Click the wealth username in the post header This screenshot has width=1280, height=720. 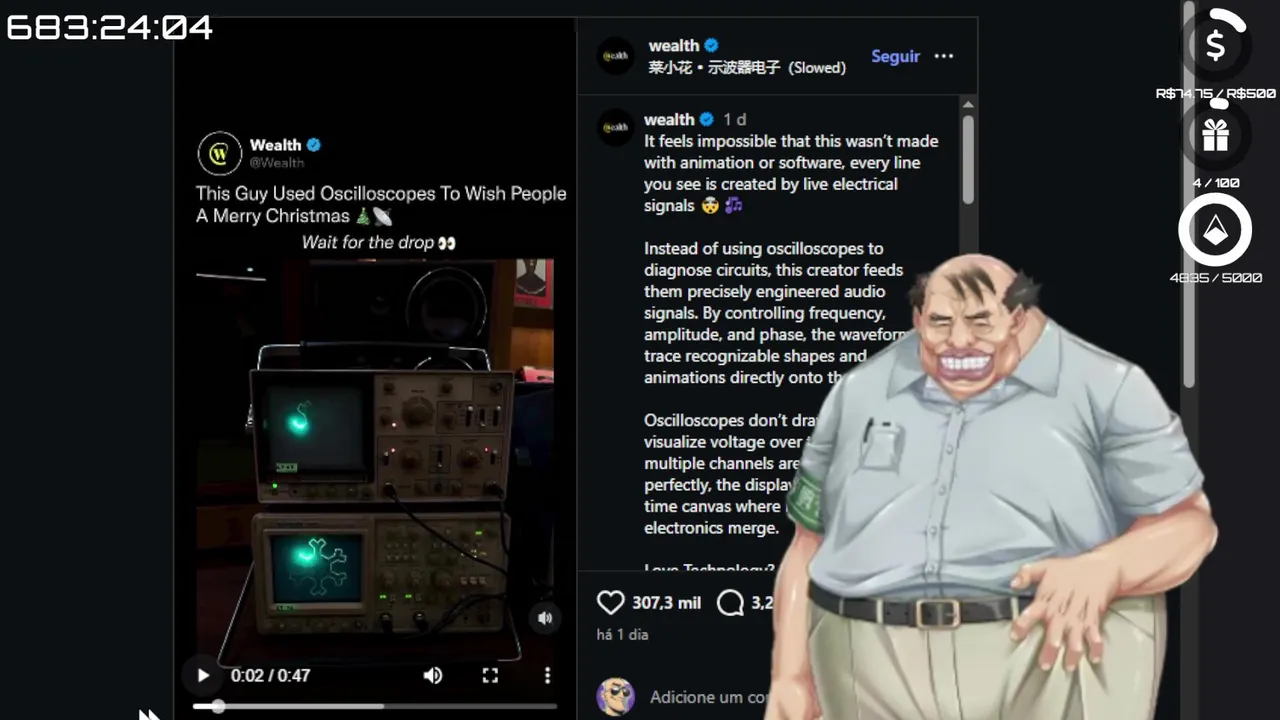674,45
